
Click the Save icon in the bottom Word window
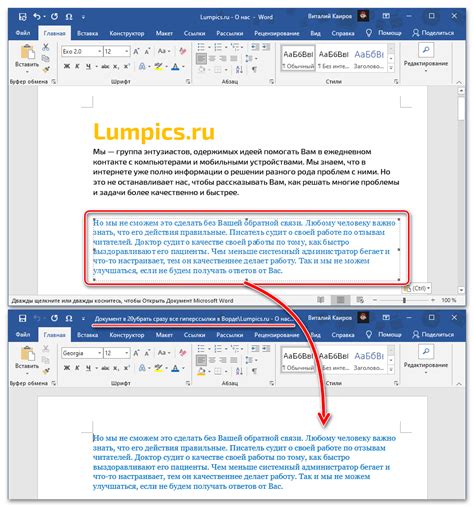pyautogui.click(x=23, y=318)
